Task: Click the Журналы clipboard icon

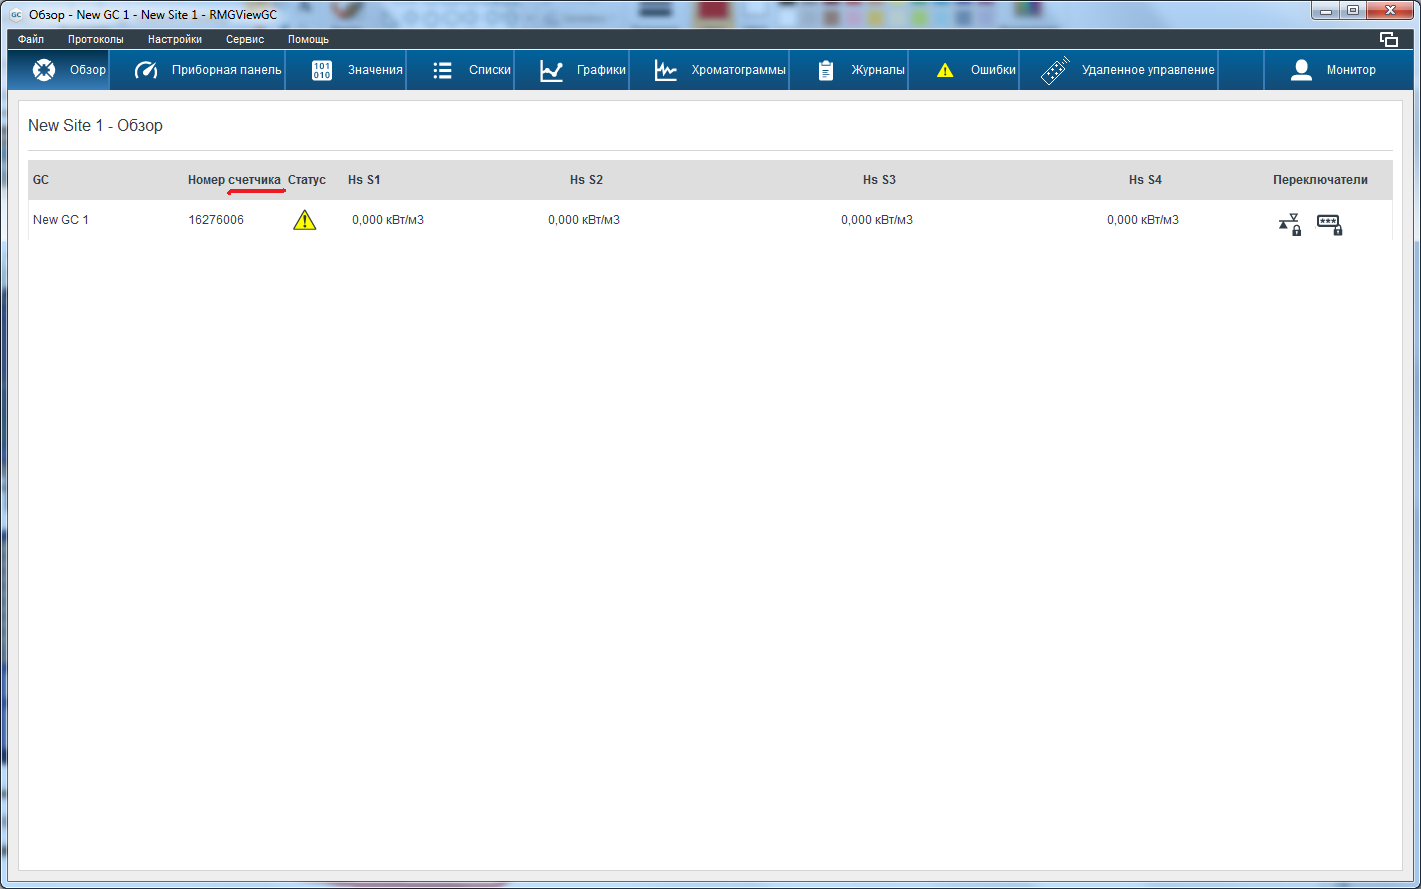Action: (826, 70)
